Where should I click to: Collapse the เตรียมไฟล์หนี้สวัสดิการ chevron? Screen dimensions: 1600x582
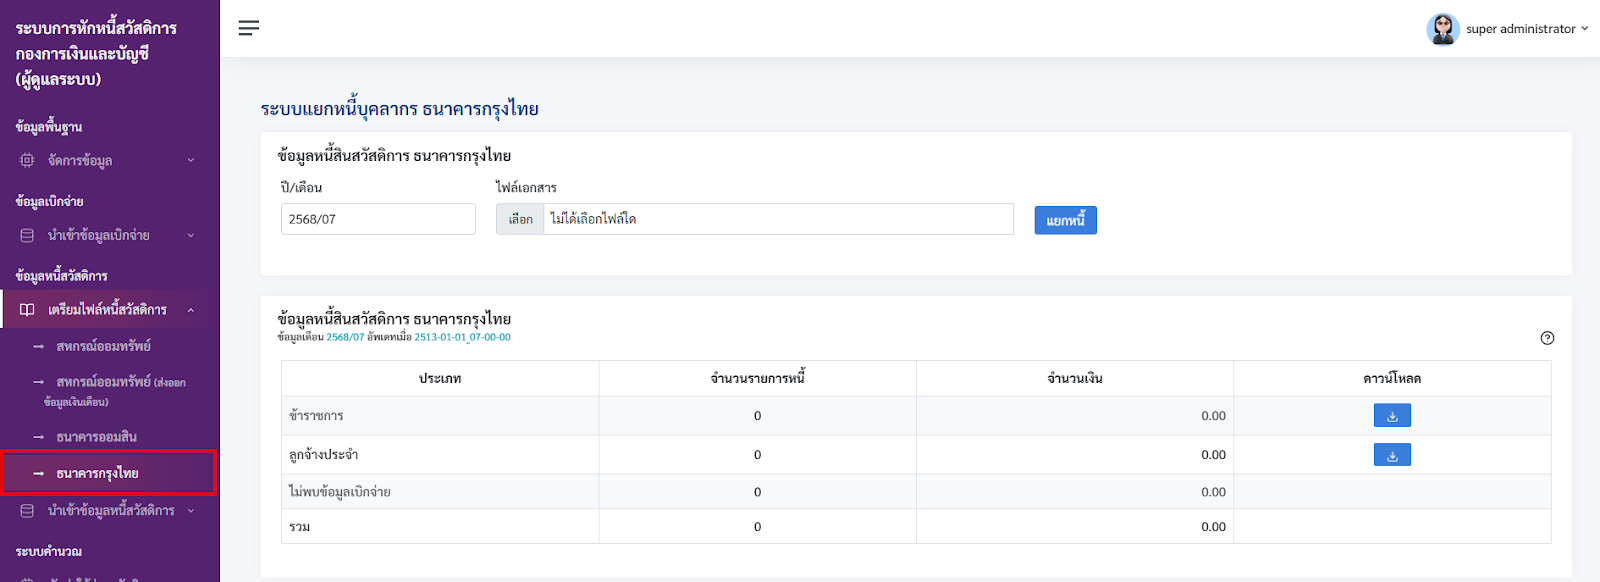[x=191, y=310]
